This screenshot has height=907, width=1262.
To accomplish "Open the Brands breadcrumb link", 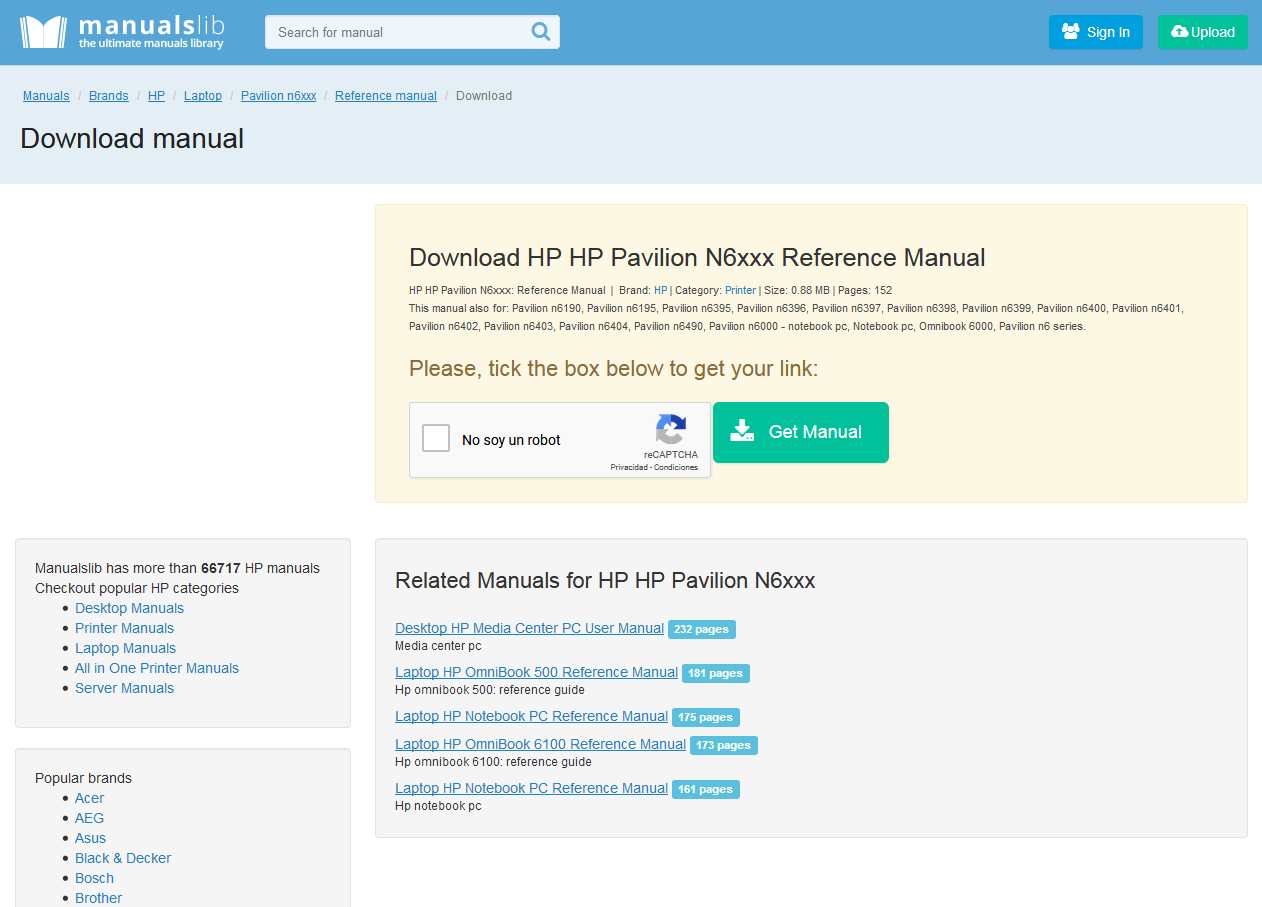I will click(x=109, y=96).
